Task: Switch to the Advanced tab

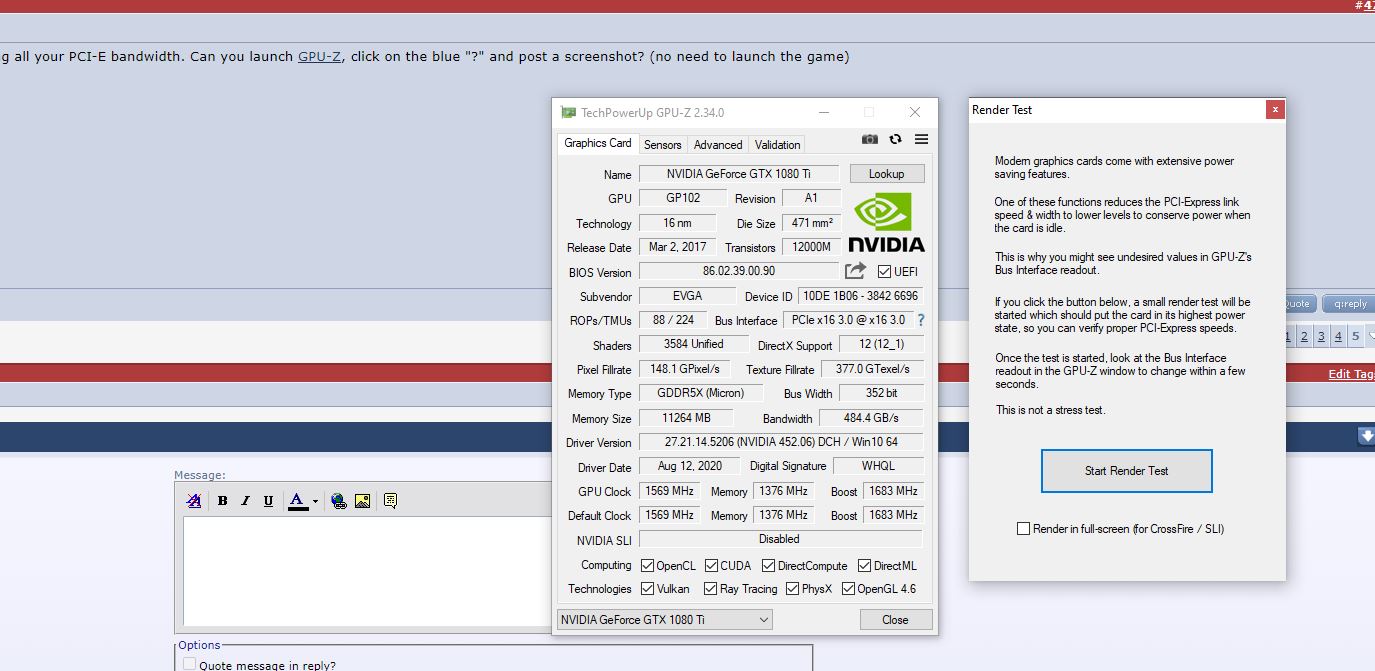Action: click(718, 145)
